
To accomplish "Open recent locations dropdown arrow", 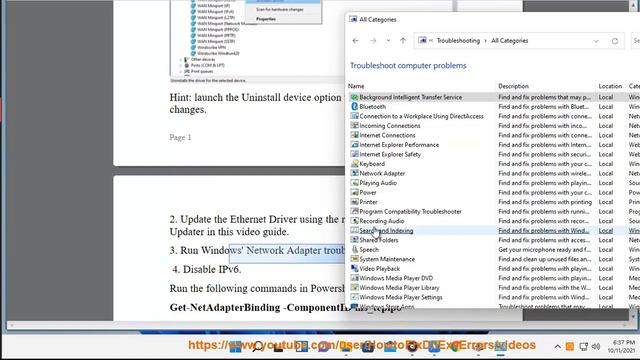I will coord(388,41).
